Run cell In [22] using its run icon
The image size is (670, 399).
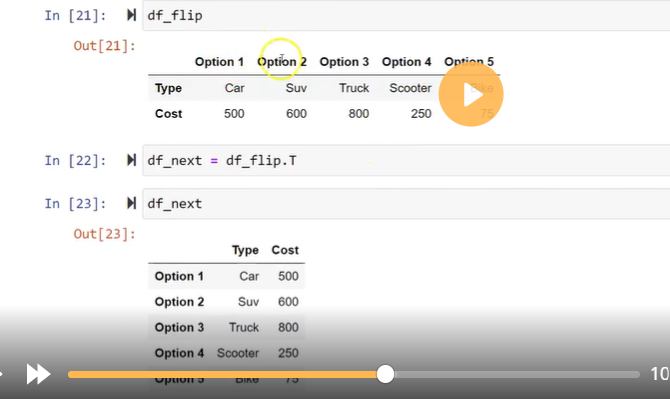point(131,160)
